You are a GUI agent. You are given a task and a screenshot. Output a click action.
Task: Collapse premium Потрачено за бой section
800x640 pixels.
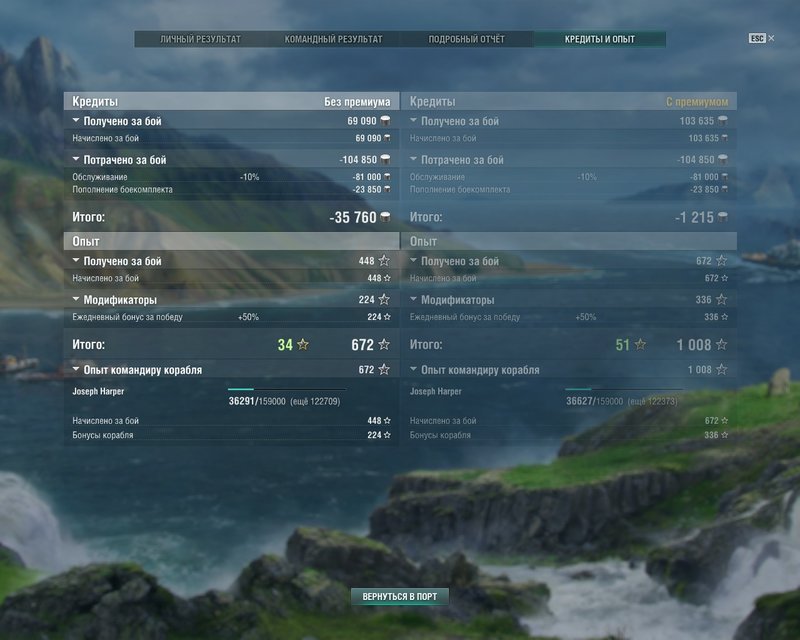pos(413,159)
